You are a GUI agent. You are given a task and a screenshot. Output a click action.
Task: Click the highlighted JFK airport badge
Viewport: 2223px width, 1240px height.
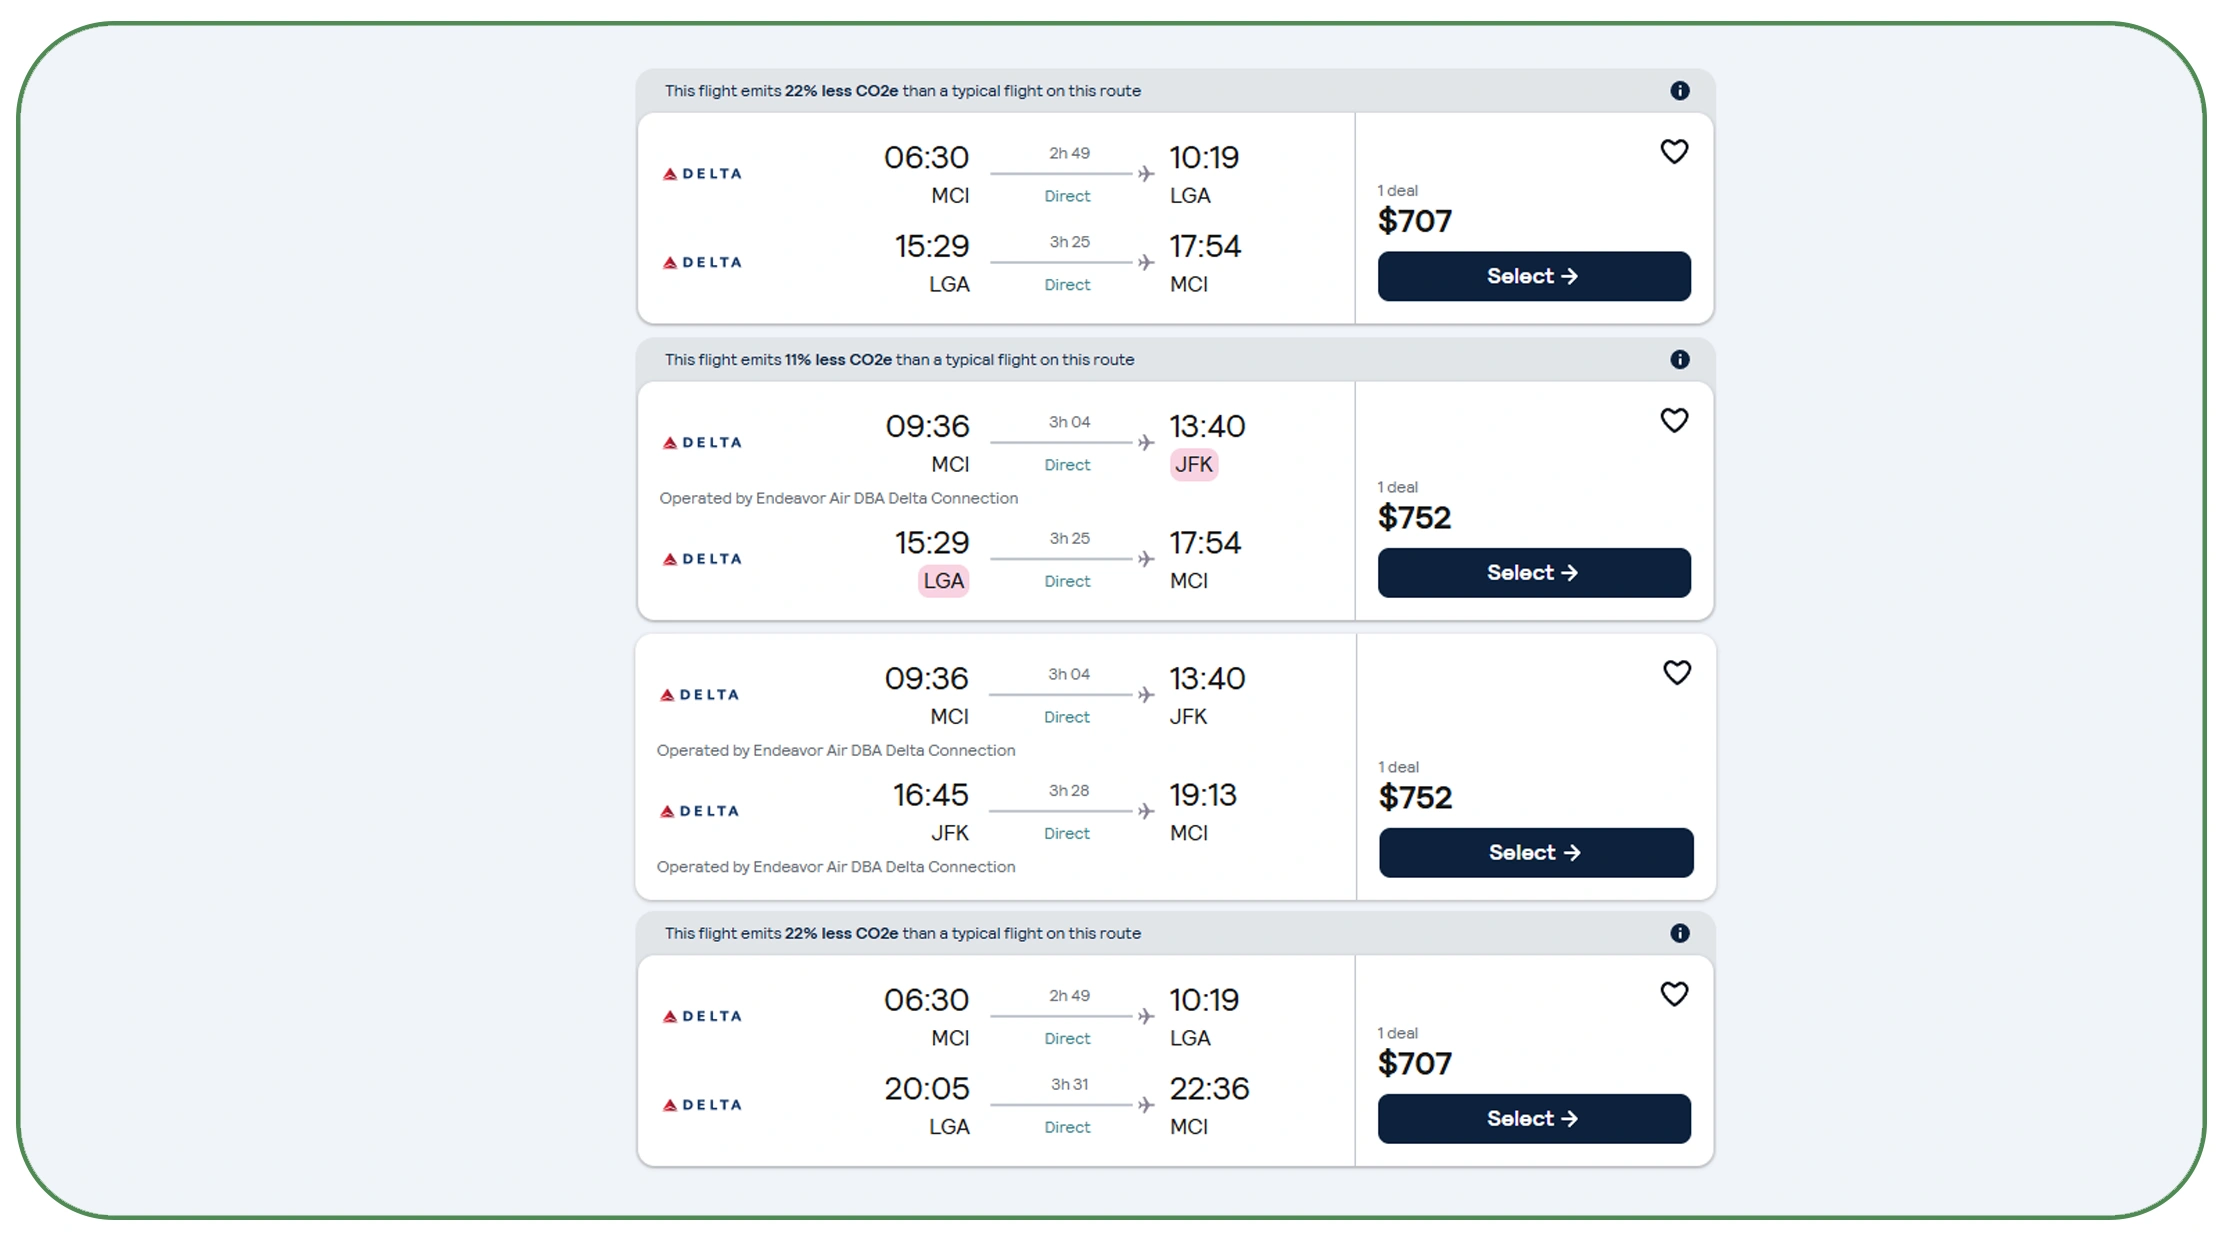[1193, 464]
